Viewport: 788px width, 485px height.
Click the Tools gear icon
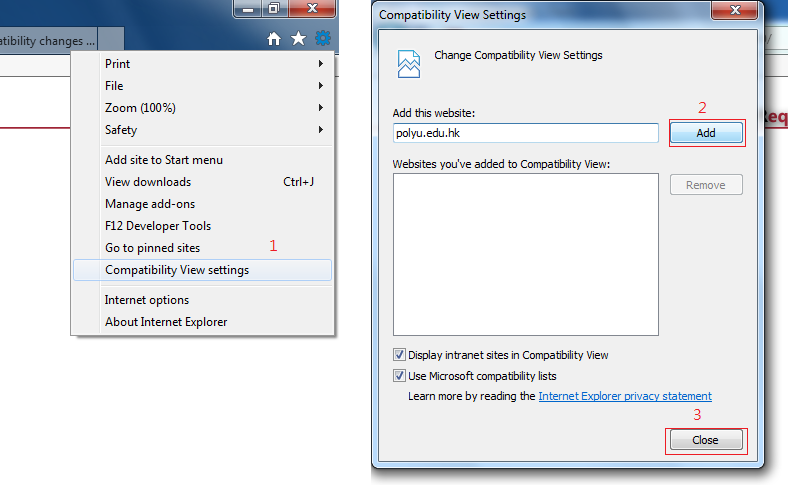[322, 39]
